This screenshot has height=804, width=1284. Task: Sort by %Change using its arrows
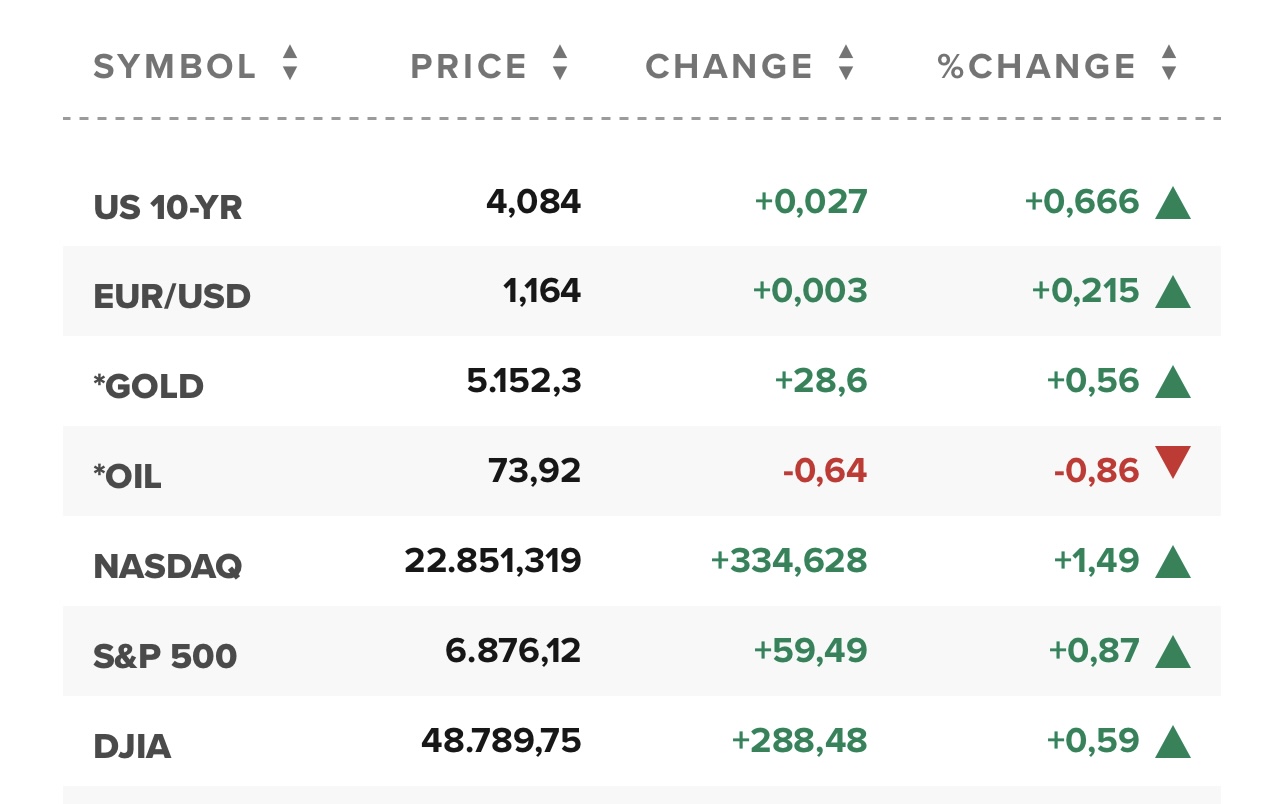click(1169, 63)
